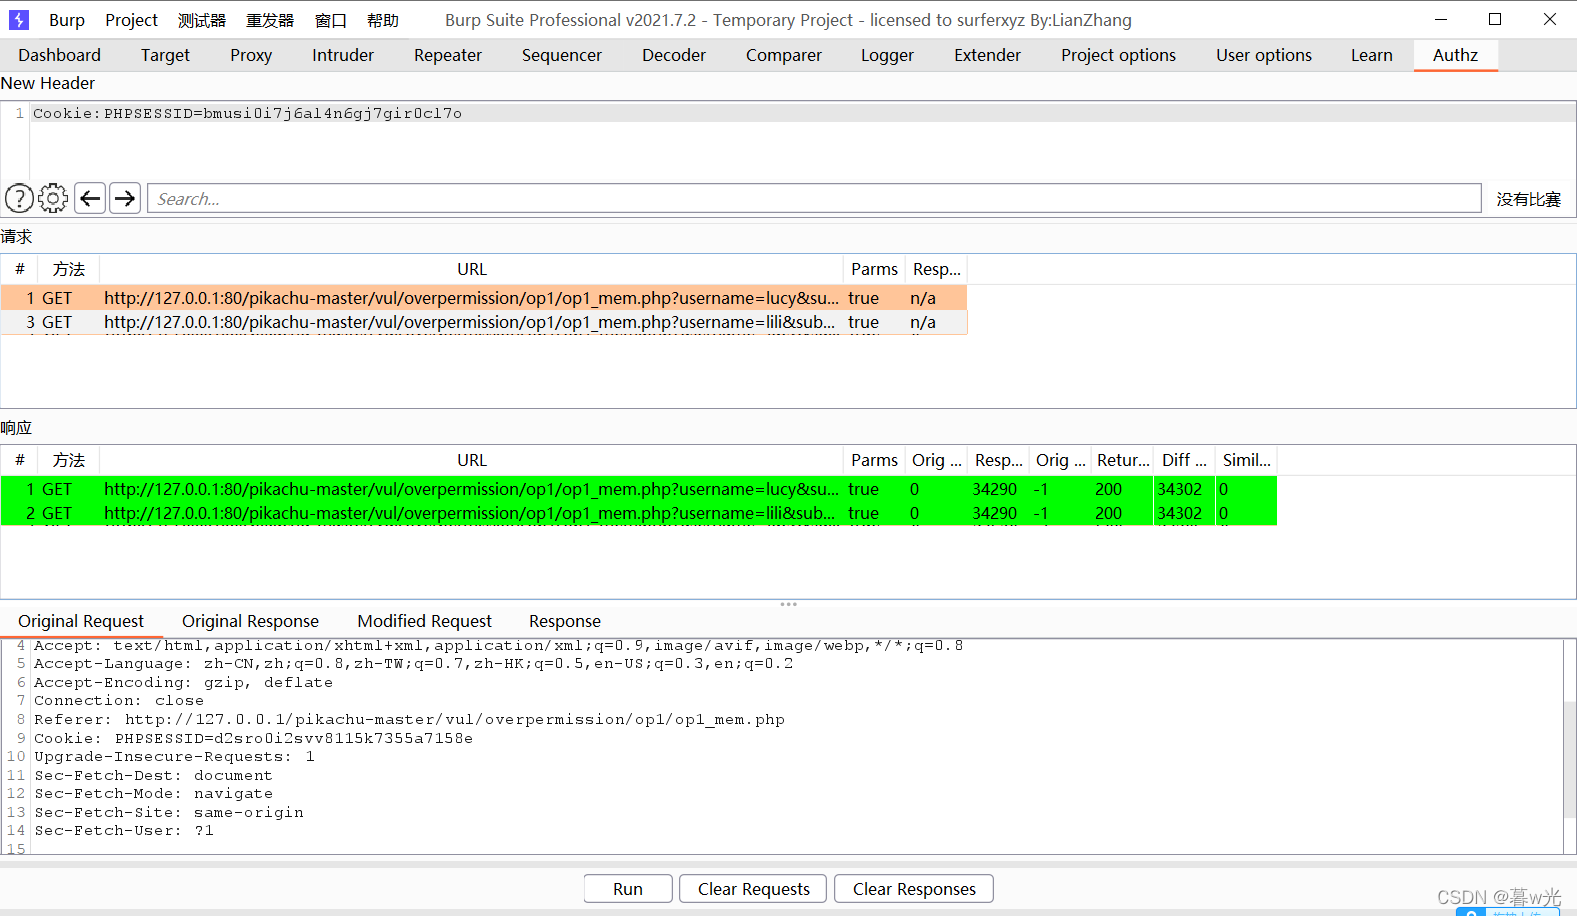Show the Original Request tab
Viewport: 1577px width, 916px height.
coord(81,621)
